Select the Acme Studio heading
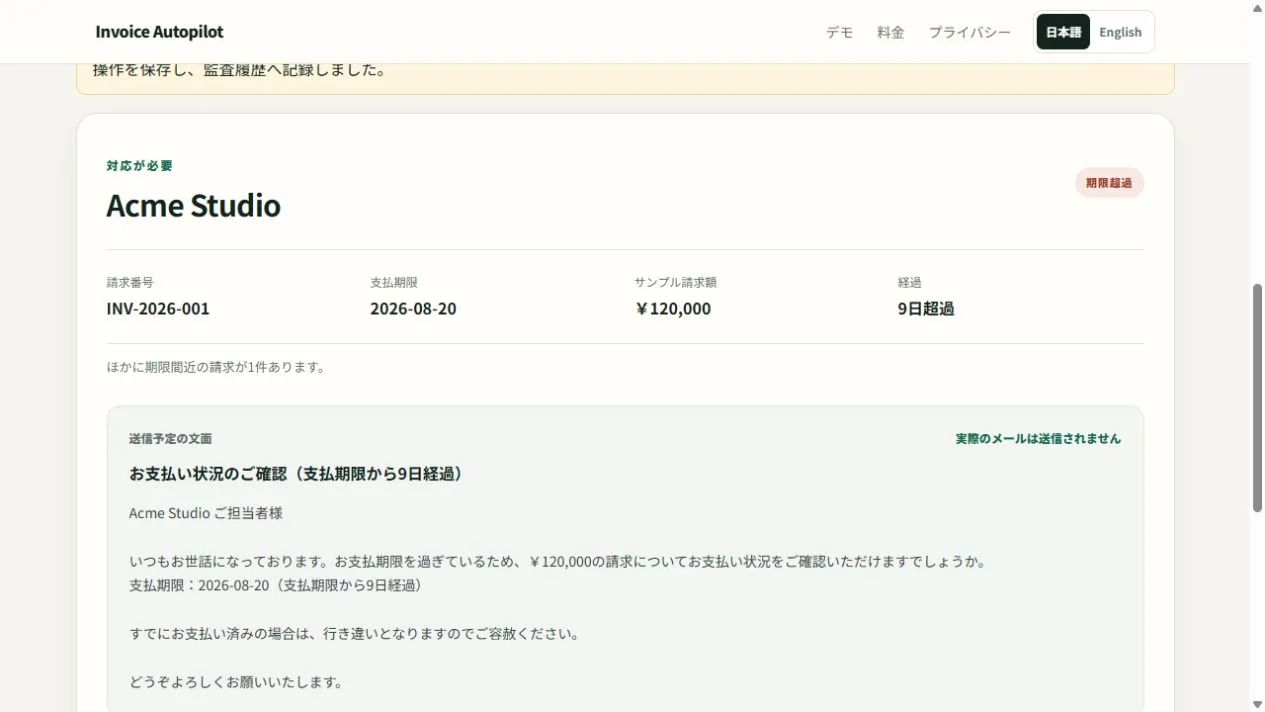Screen dimensions: 1265x712 click(x=193, y=205)
